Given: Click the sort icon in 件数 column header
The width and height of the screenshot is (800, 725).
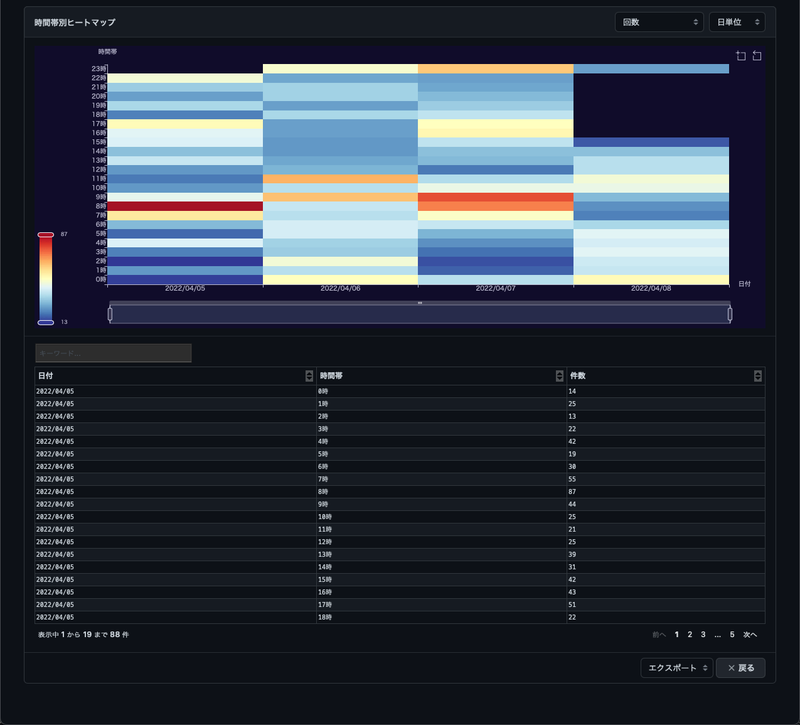Looking at the screenshot, I should pyautogui.click(x=758, y=376).
